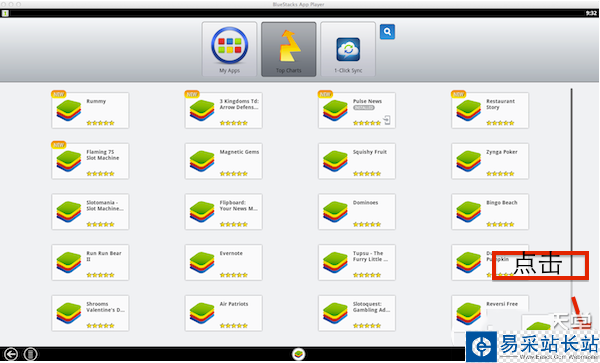The width and height of the screenshot is (600, 363).
Task: Click the blue search magnifier icon
Action: coord(387,32)
